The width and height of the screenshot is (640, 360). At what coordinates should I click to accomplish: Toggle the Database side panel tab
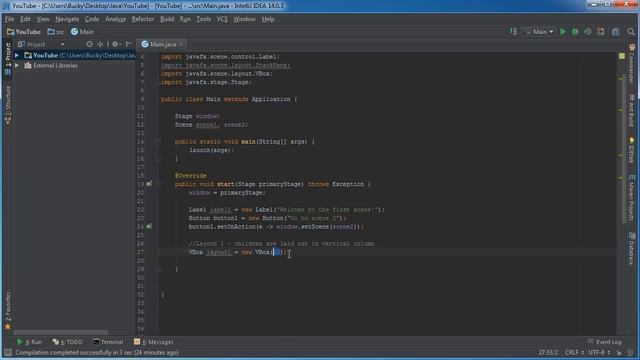coord(631,248)
